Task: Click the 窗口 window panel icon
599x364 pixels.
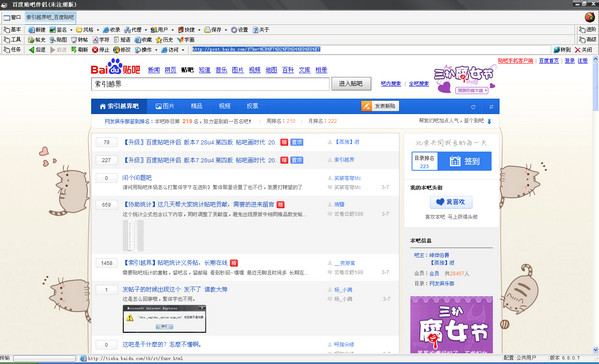Action: click(x=12, y=17)
